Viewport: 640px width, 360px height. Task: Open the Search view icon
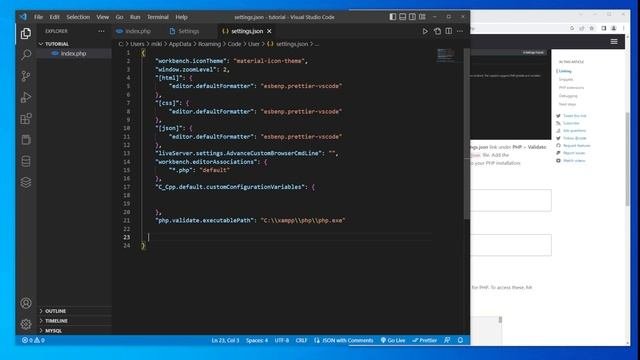(26, 54)
